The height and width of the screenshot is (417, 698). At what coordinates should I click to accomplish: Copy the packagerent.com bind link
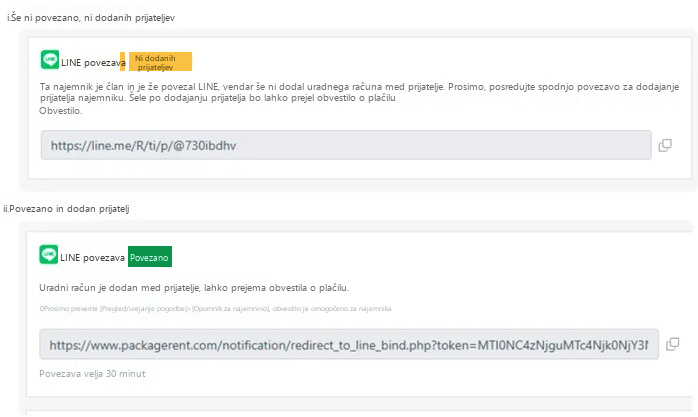(672, 344)
